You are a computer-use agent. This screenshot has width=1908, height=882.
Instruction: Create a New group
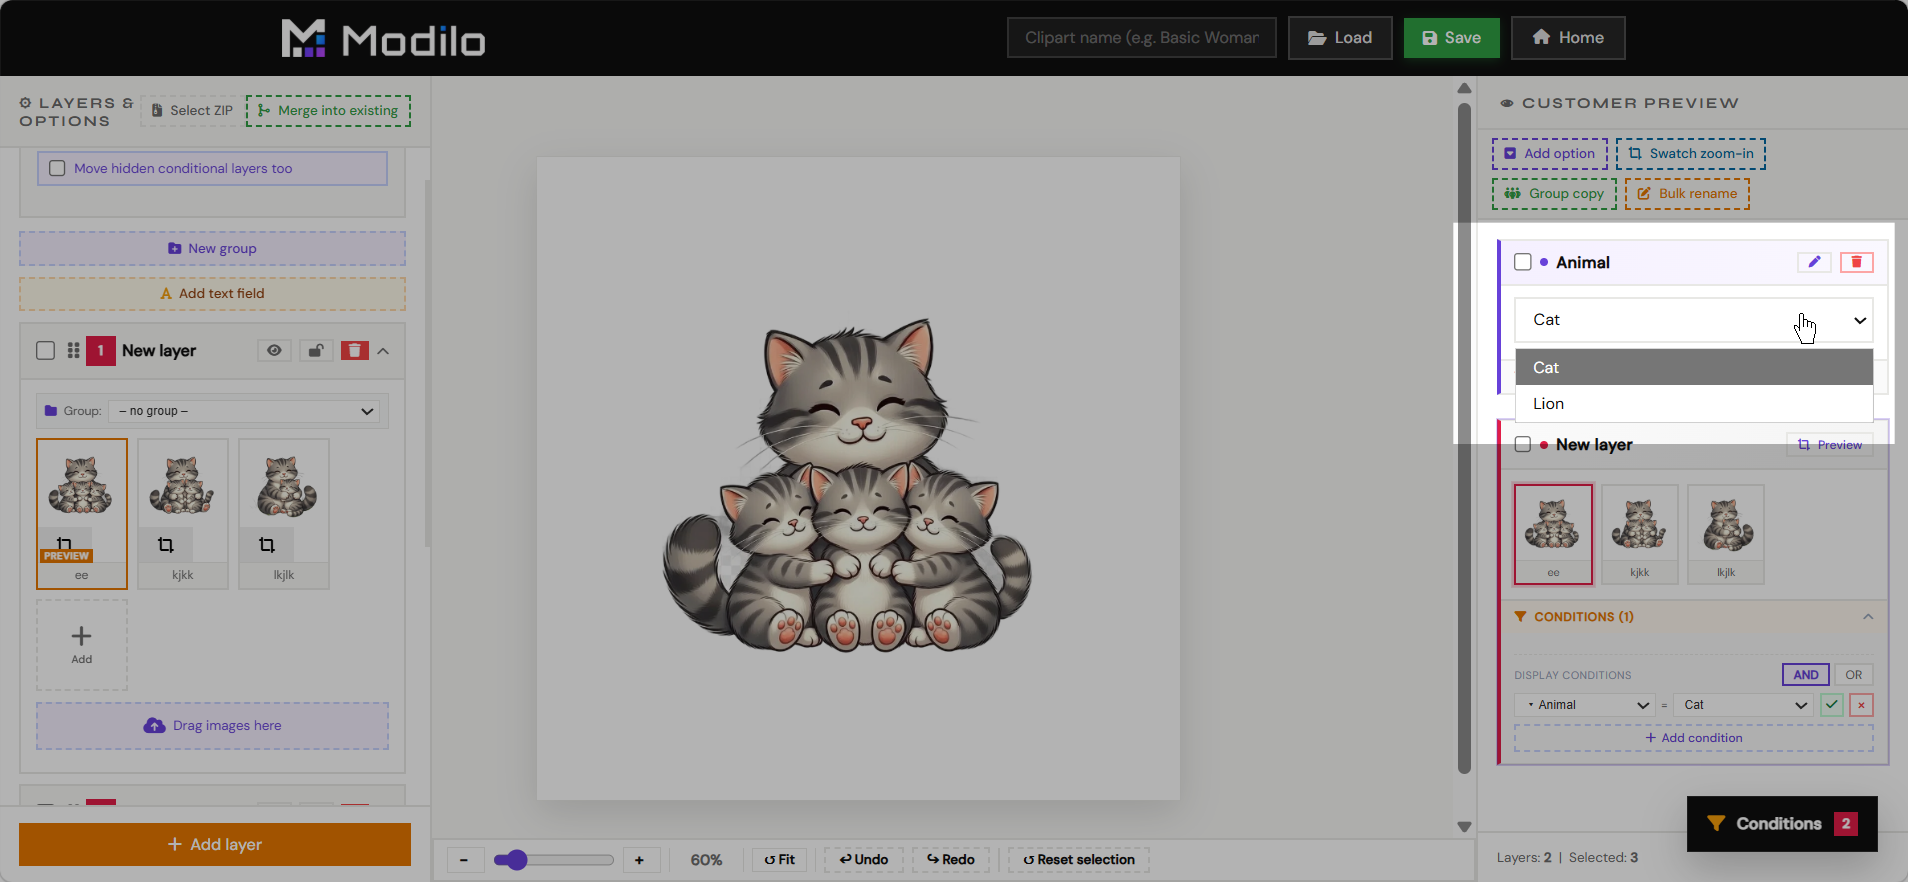click(x=212, y=248)
